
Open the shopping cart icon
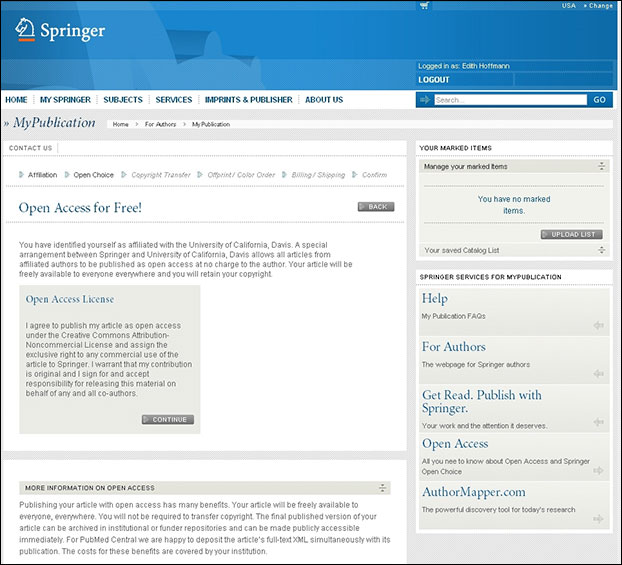[424, 6]
